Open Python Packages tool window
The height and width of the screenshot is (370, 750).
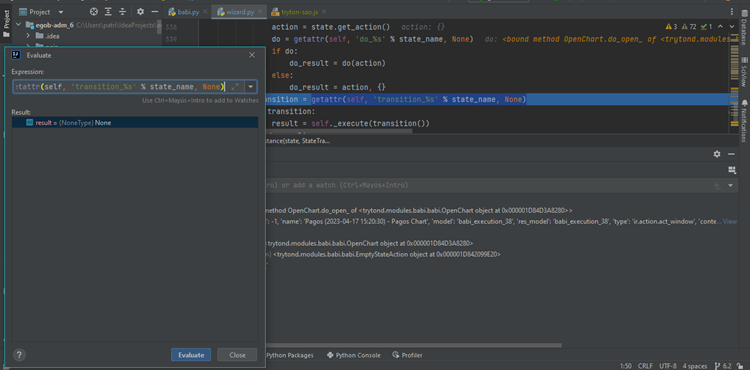click(290, 355)
